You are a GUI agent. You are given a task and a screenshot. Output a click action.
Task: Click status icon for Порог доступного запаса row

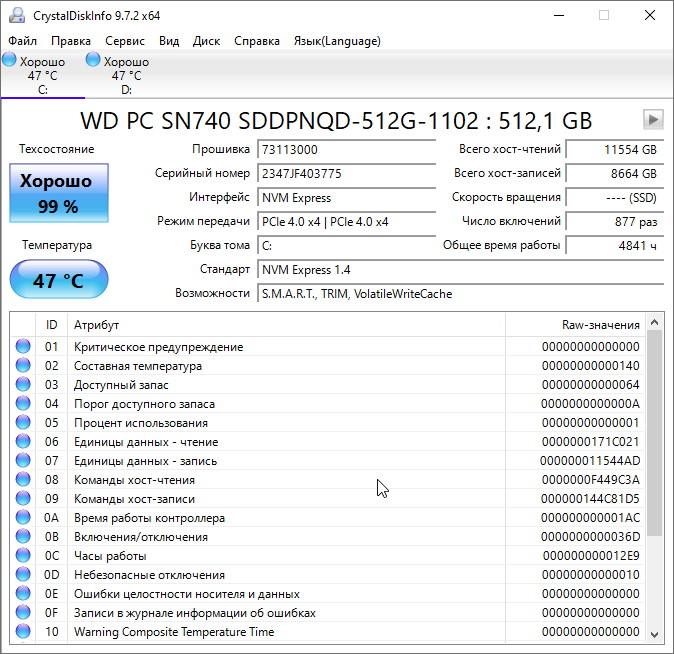click(x=23, y=403)
